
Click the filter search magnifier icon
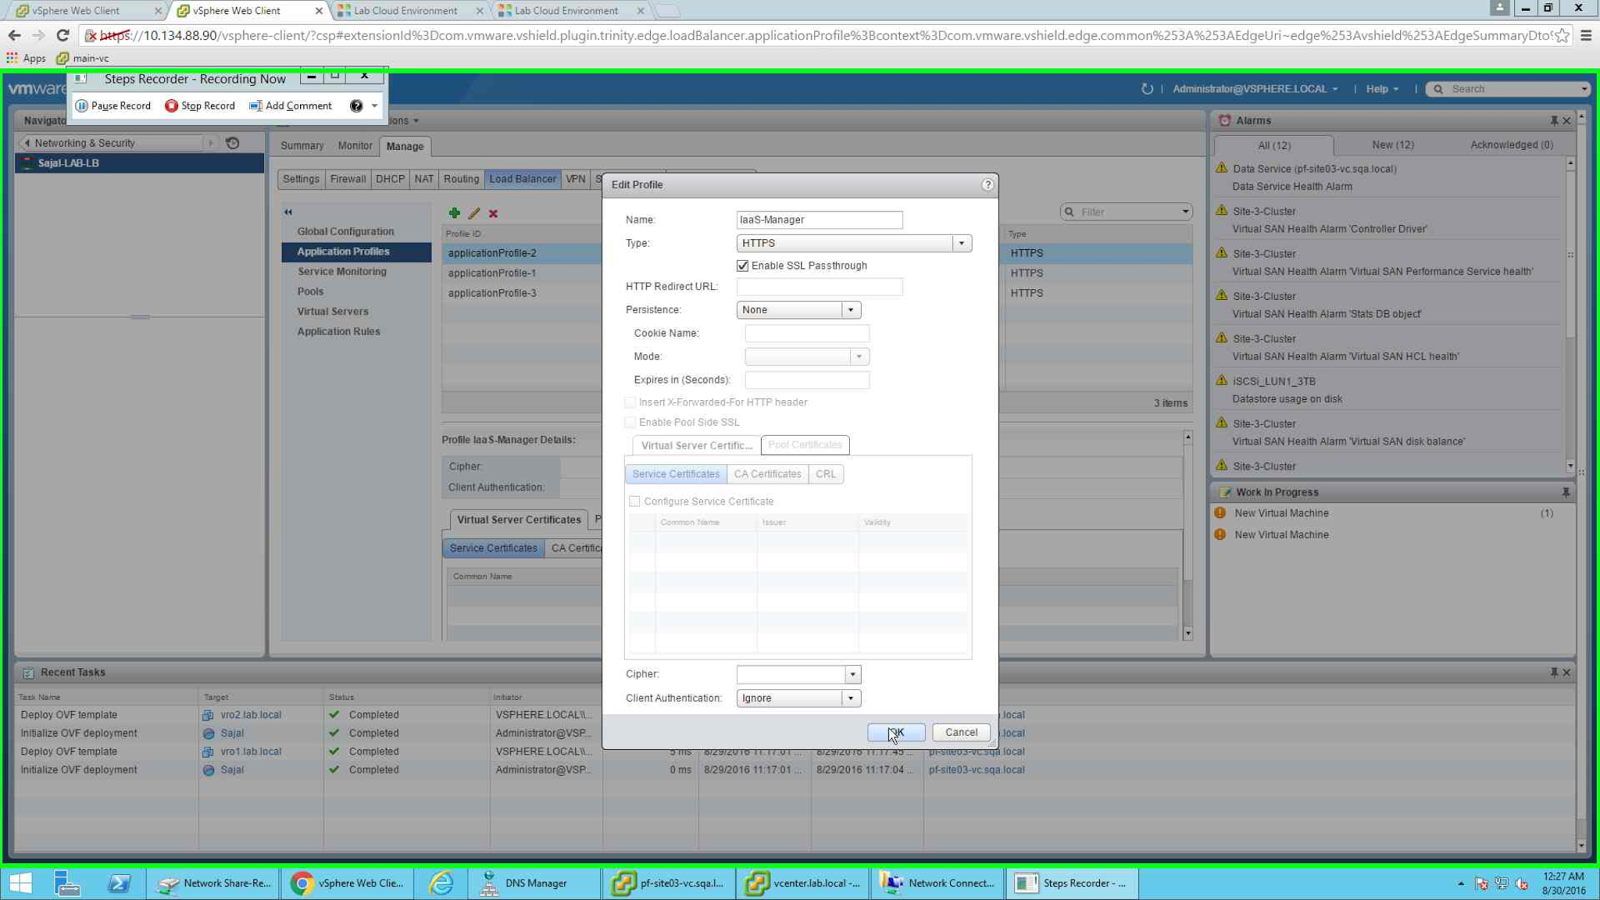click(1070, 212)
